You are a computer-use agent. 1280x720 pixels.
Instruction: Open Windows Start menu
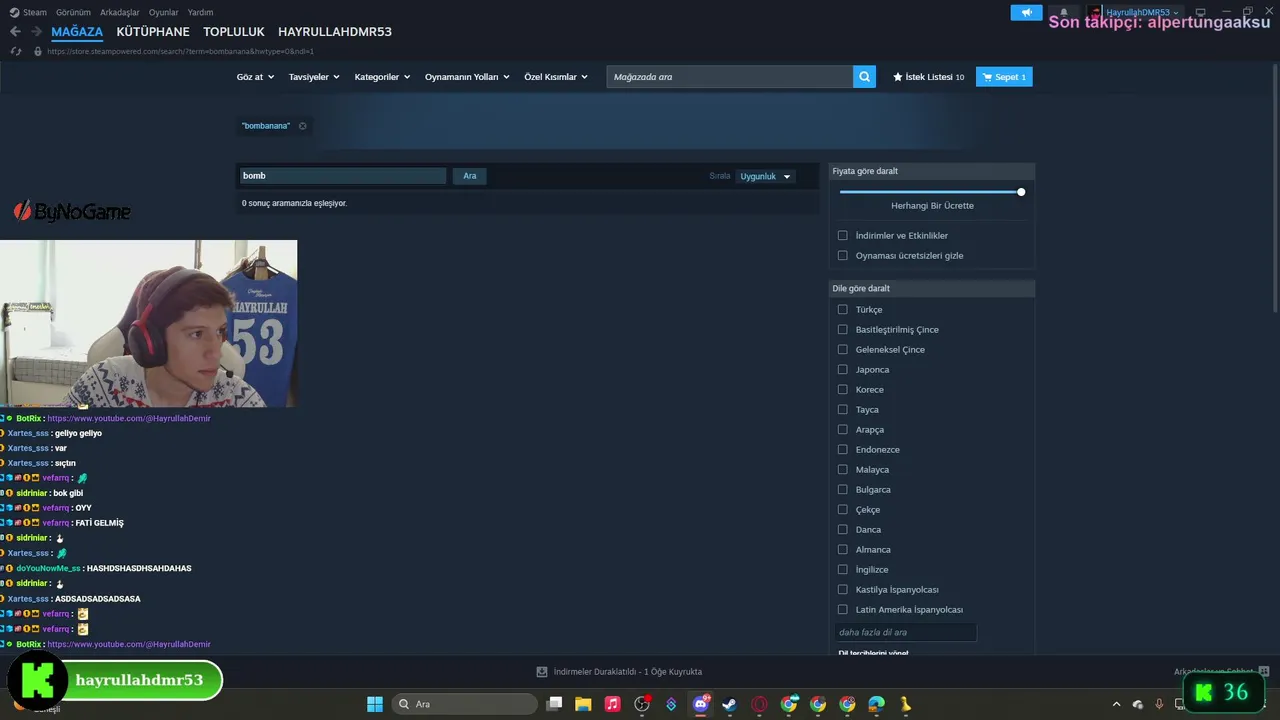(375, 704)
